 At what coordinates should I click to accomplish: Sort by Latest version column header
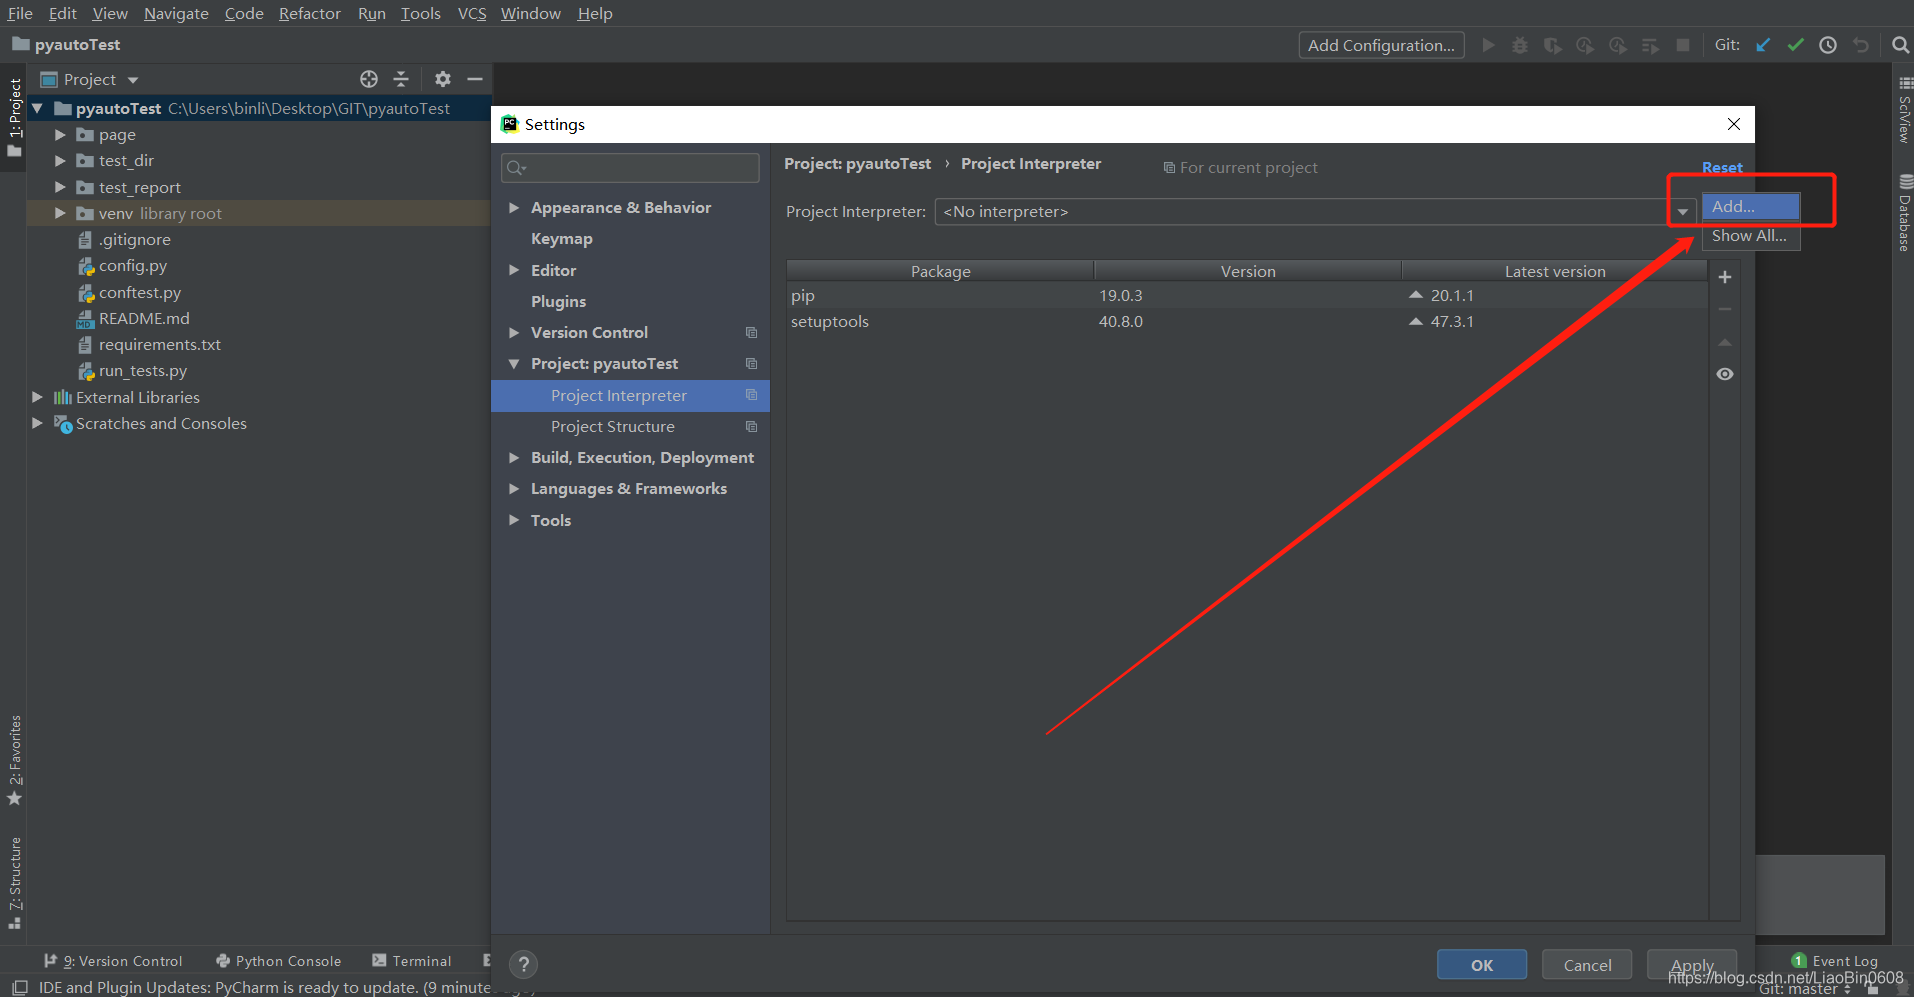1554,271
